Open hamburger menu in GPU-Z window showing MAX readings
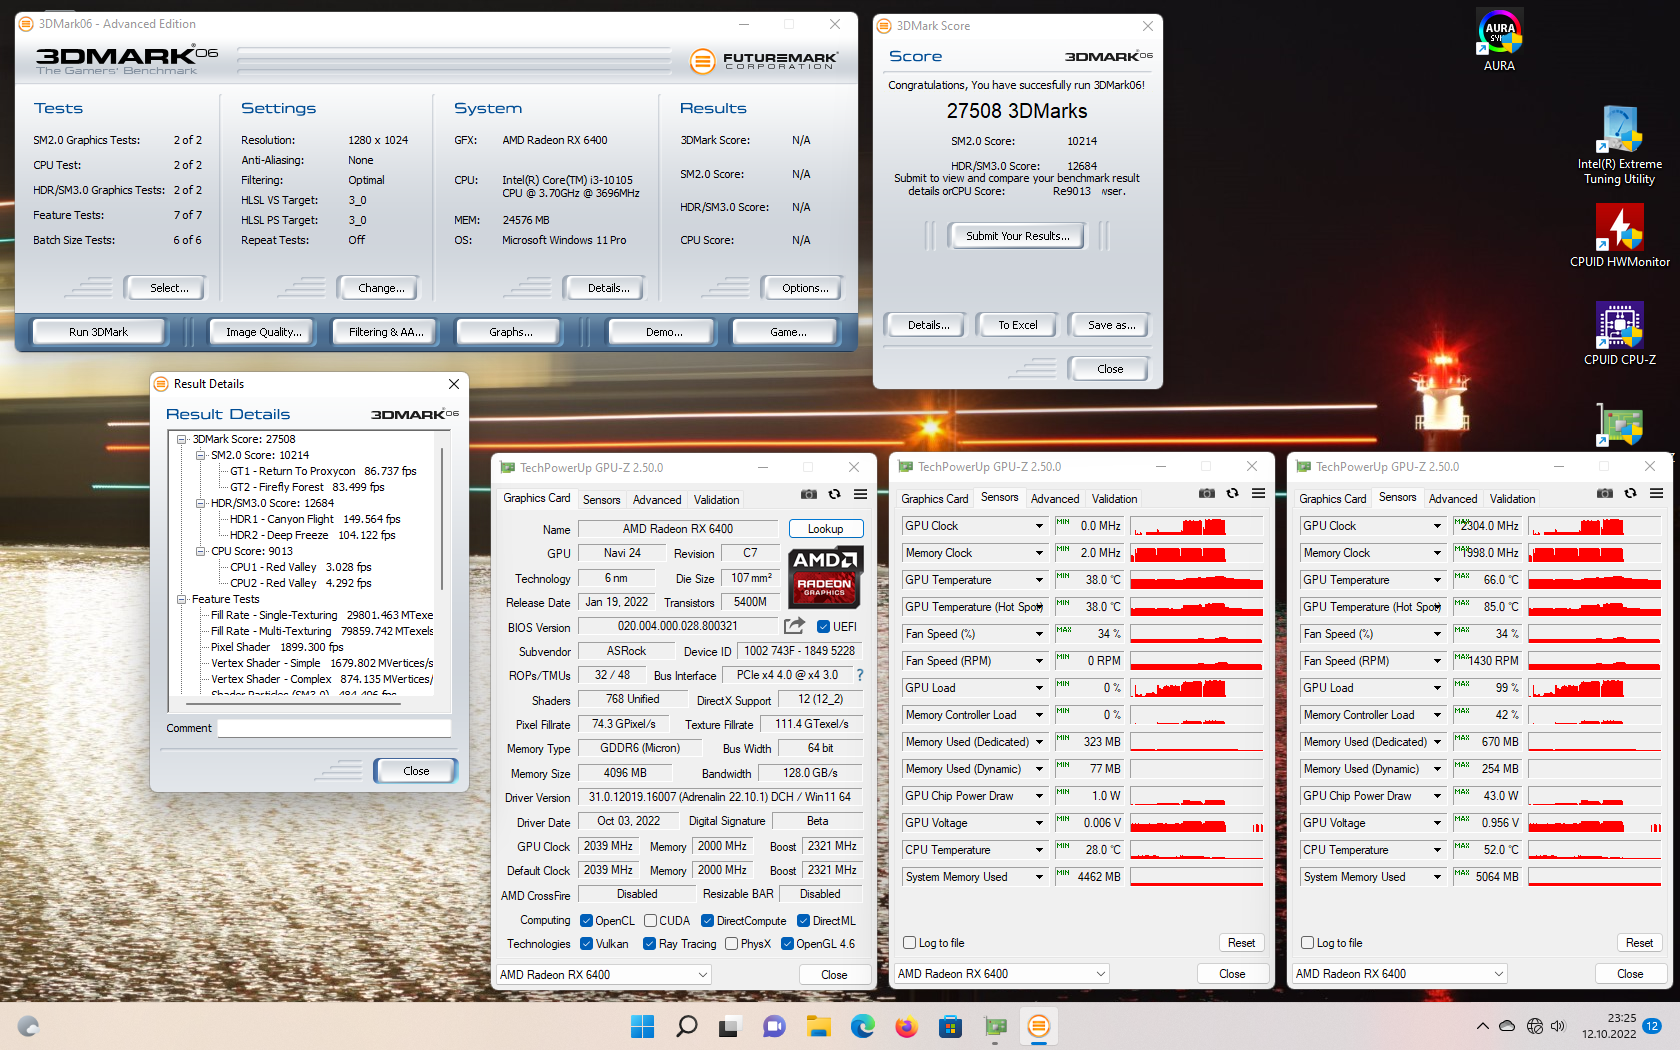Screen dimensions: 1680x1050 pyautogui.click(x=1656, y=493)
